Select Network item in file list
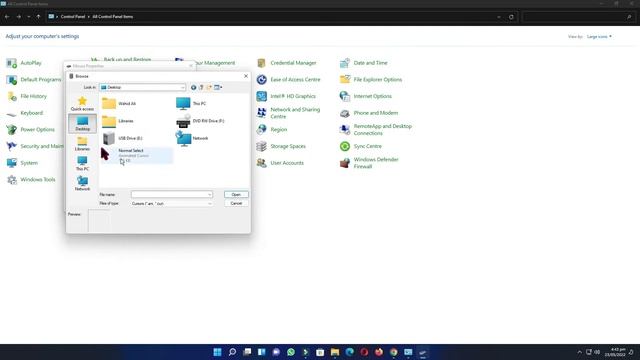The height and width of the screenshot is (360, 640). tap(192, 138)
